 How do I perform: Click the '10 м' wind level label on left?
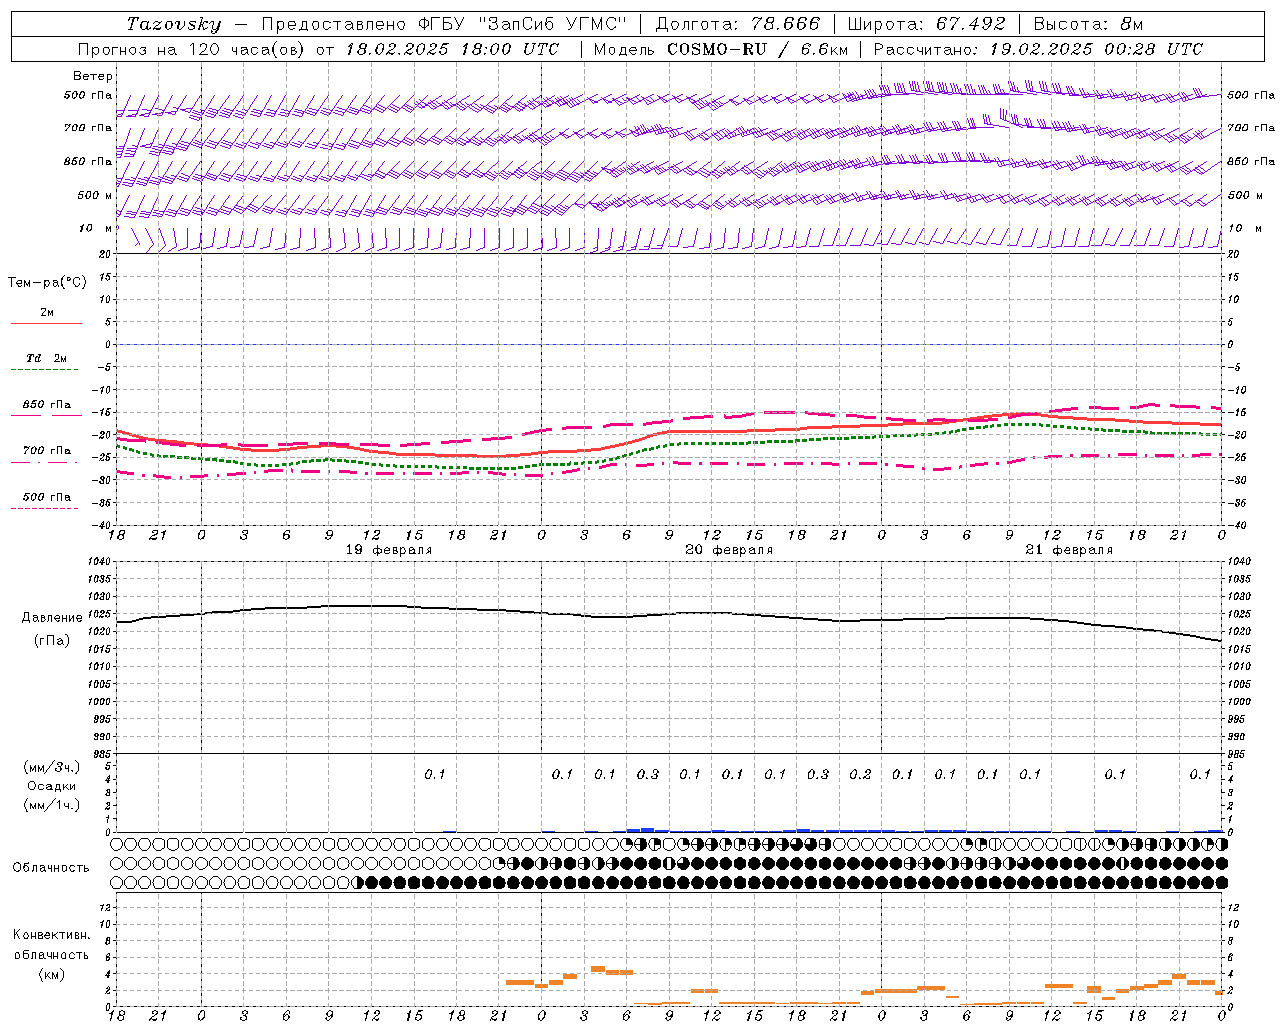click(96, 229)
